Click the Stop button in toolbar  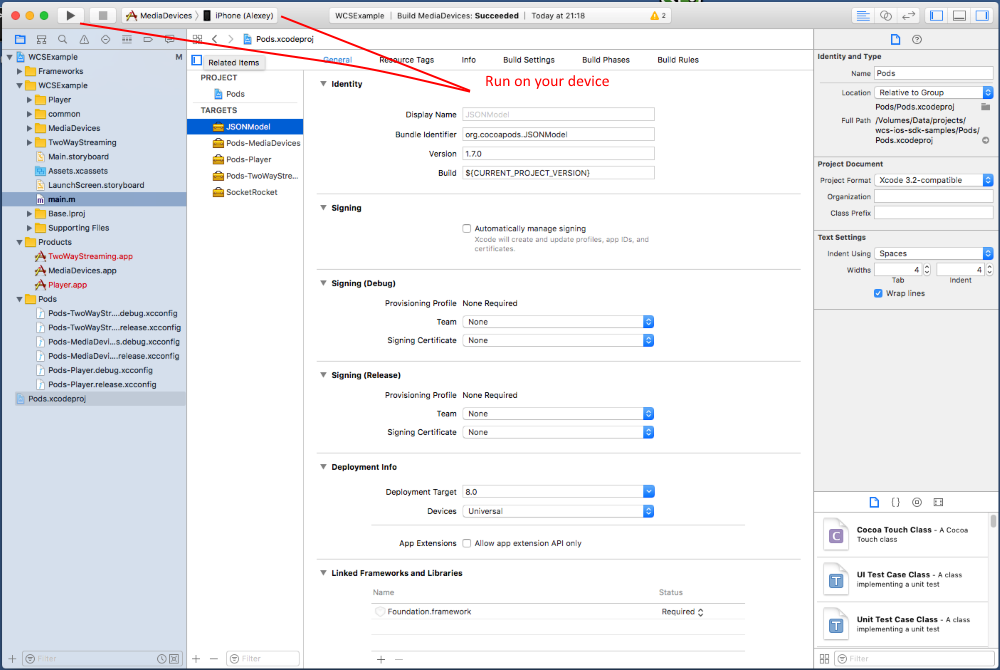pos(102,15)
